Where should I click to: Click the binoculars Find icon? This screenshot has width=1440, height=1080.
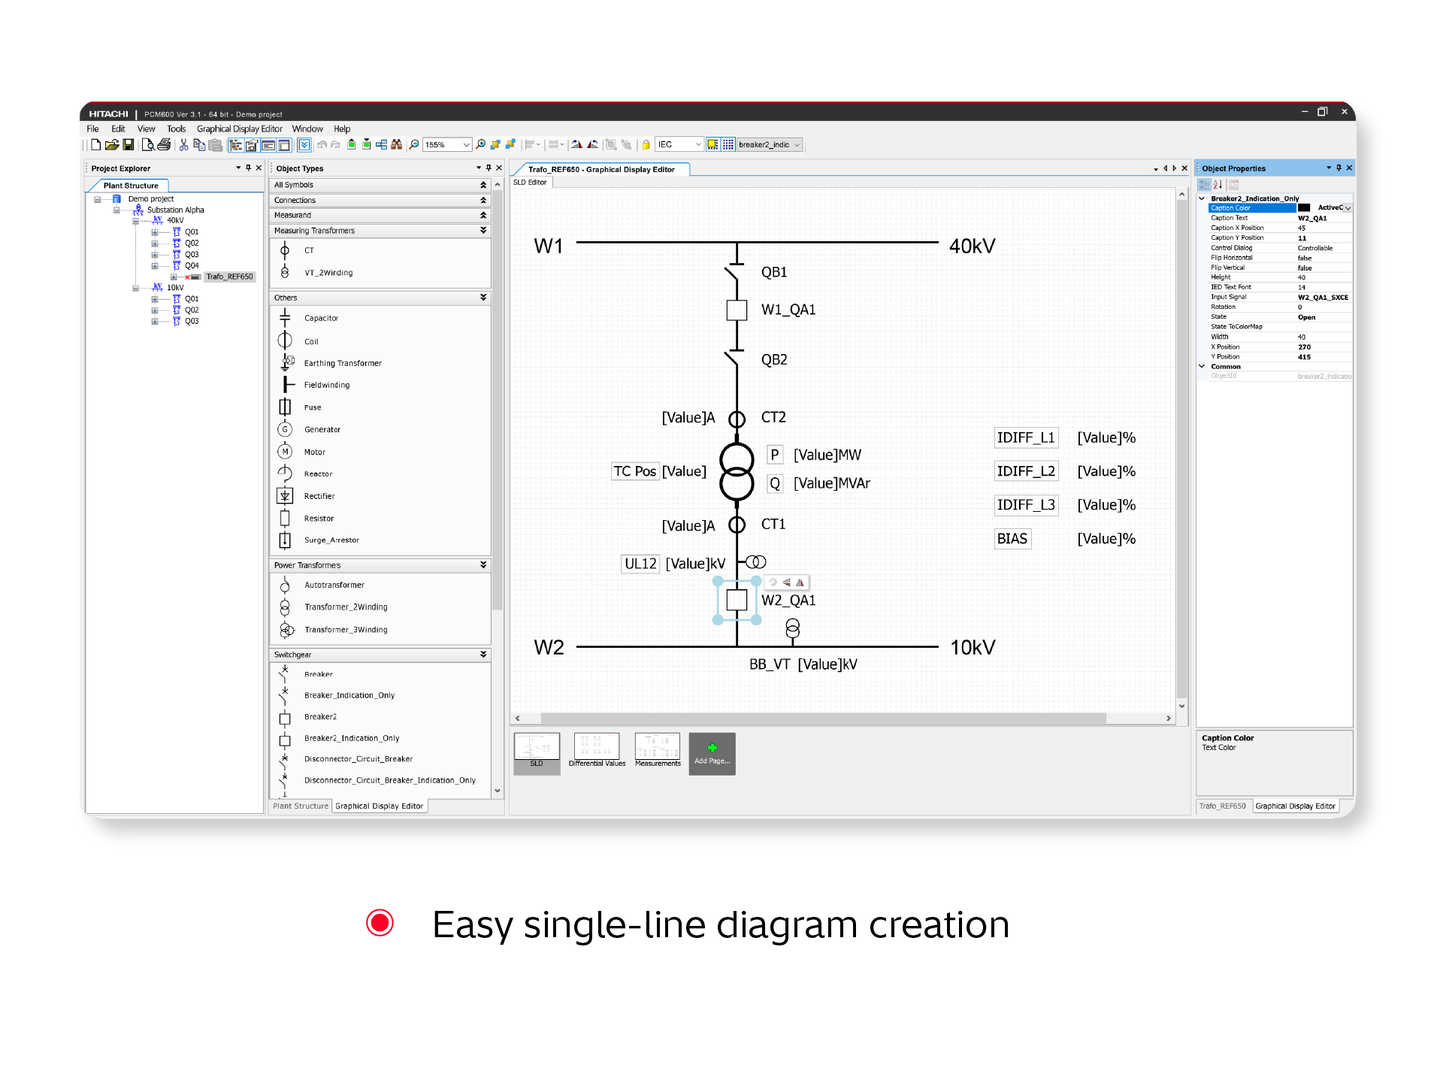point(397,145)
